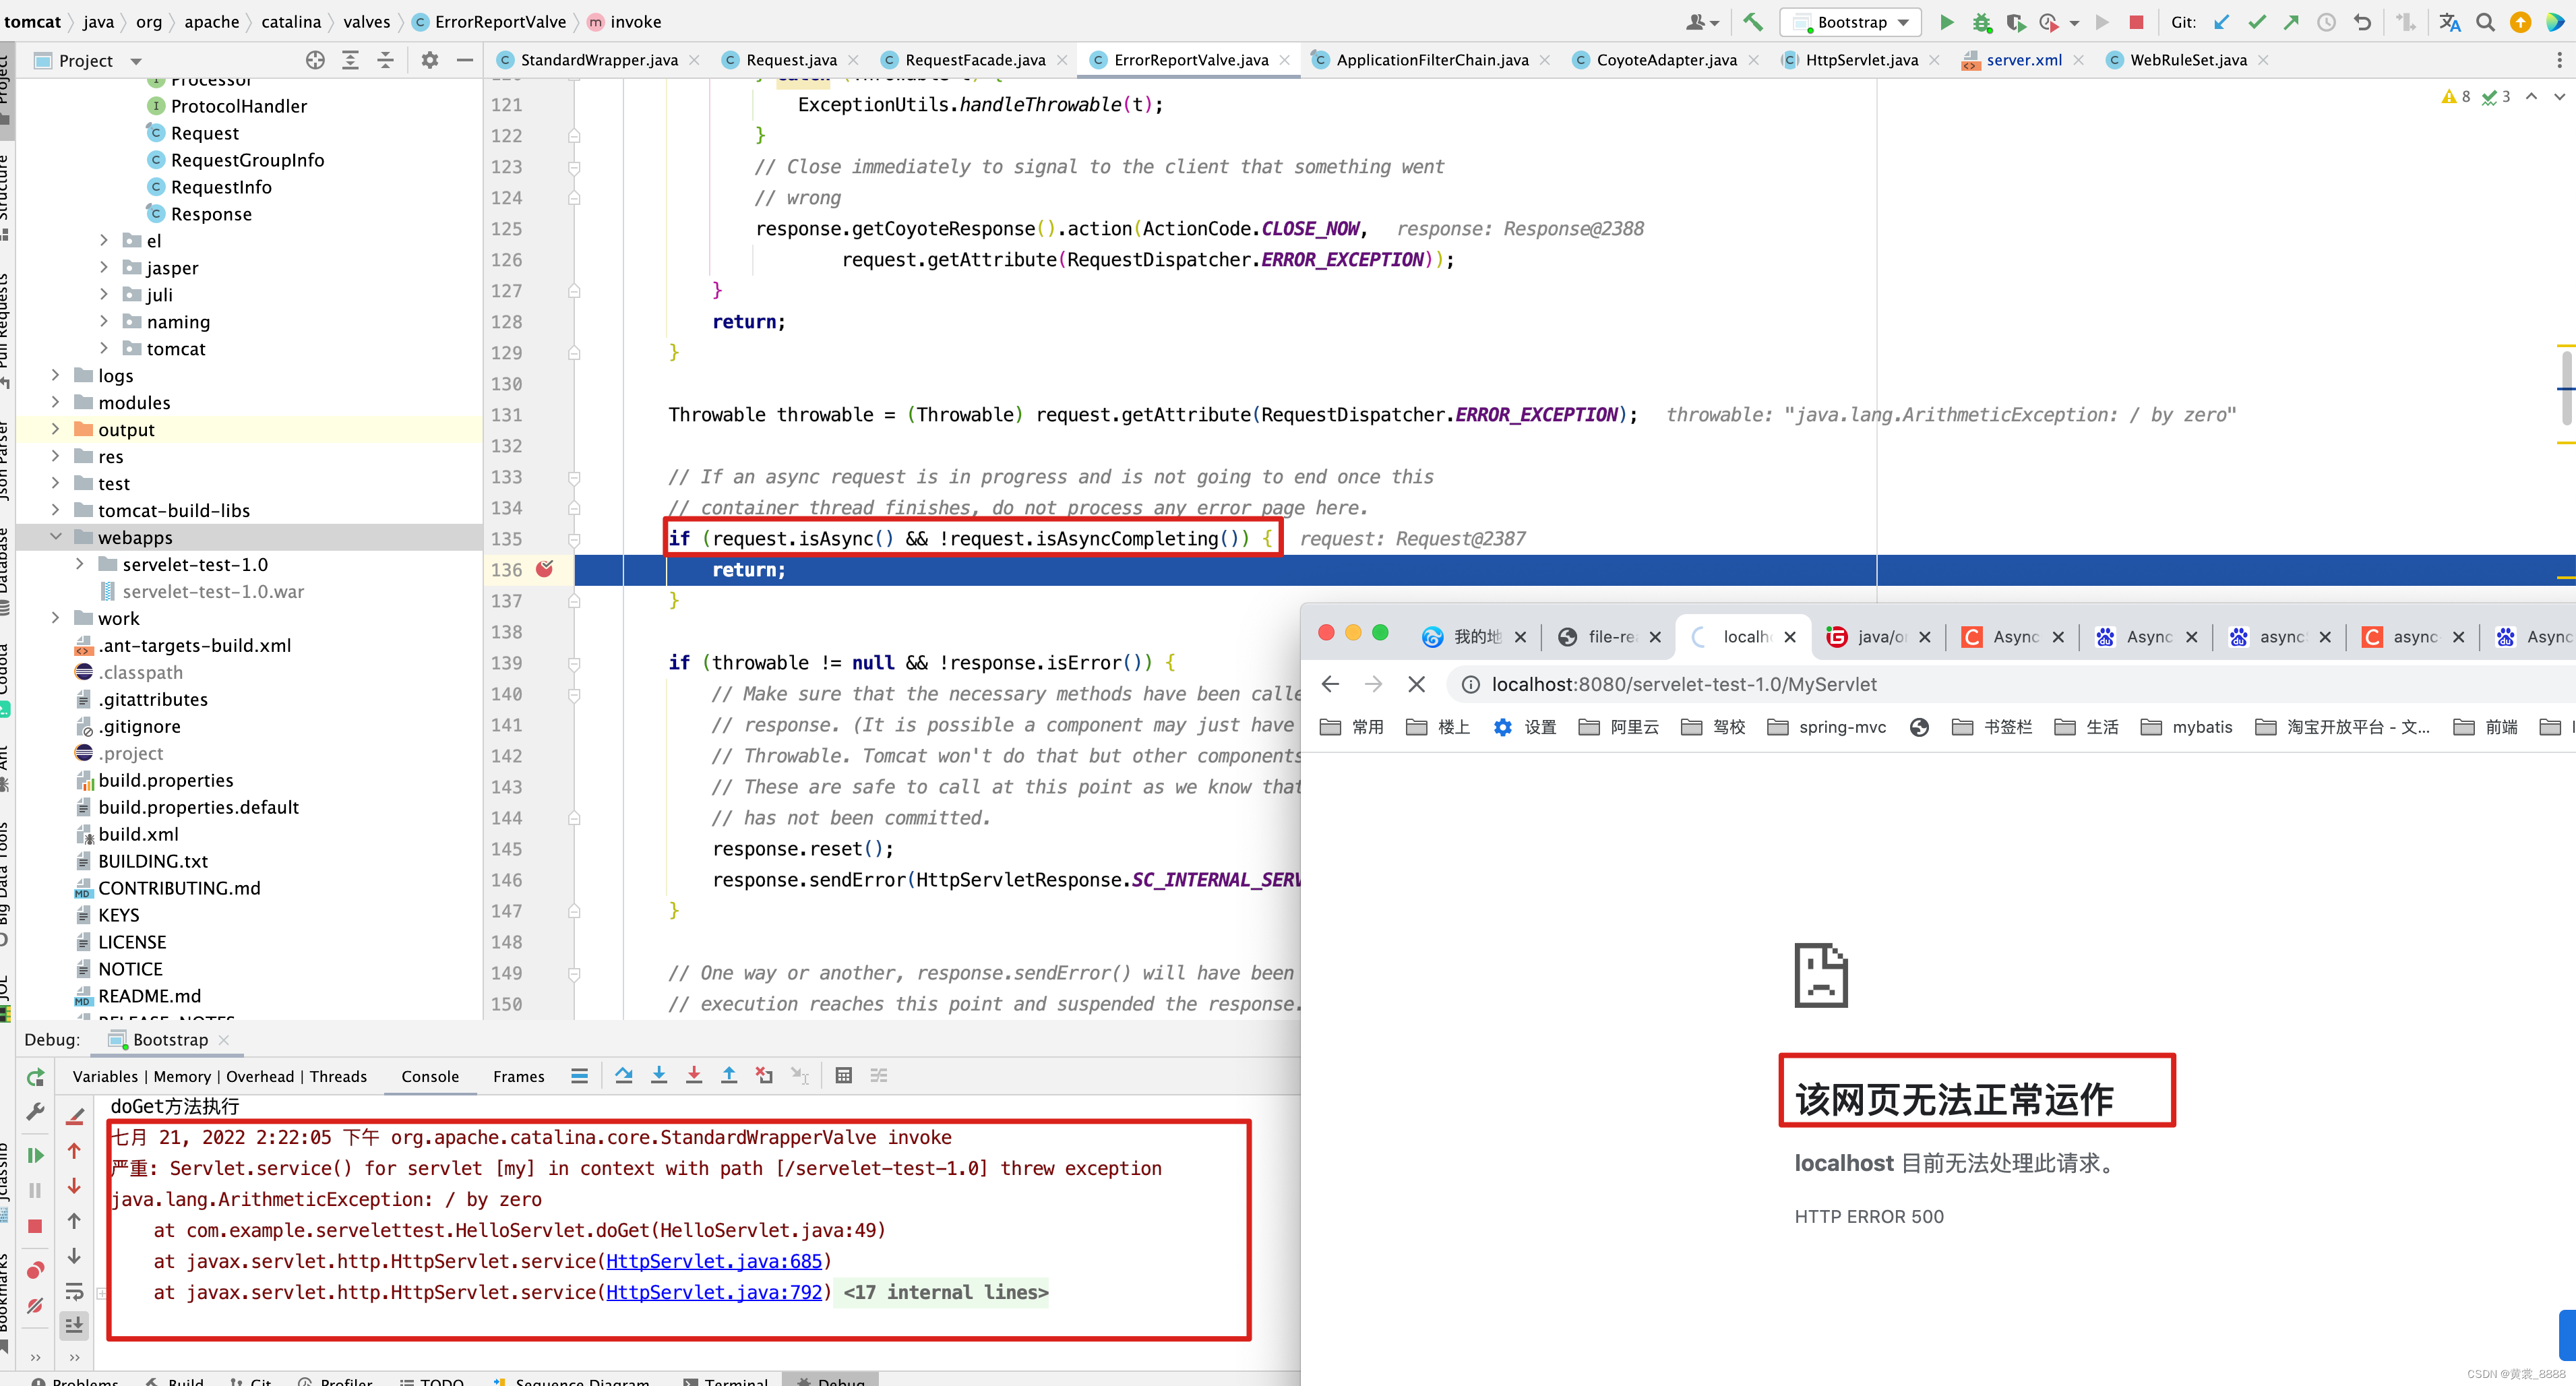This screenshot has height=1386, width=2576.
Task: Expand the work folder
Action: click(56, 618)
